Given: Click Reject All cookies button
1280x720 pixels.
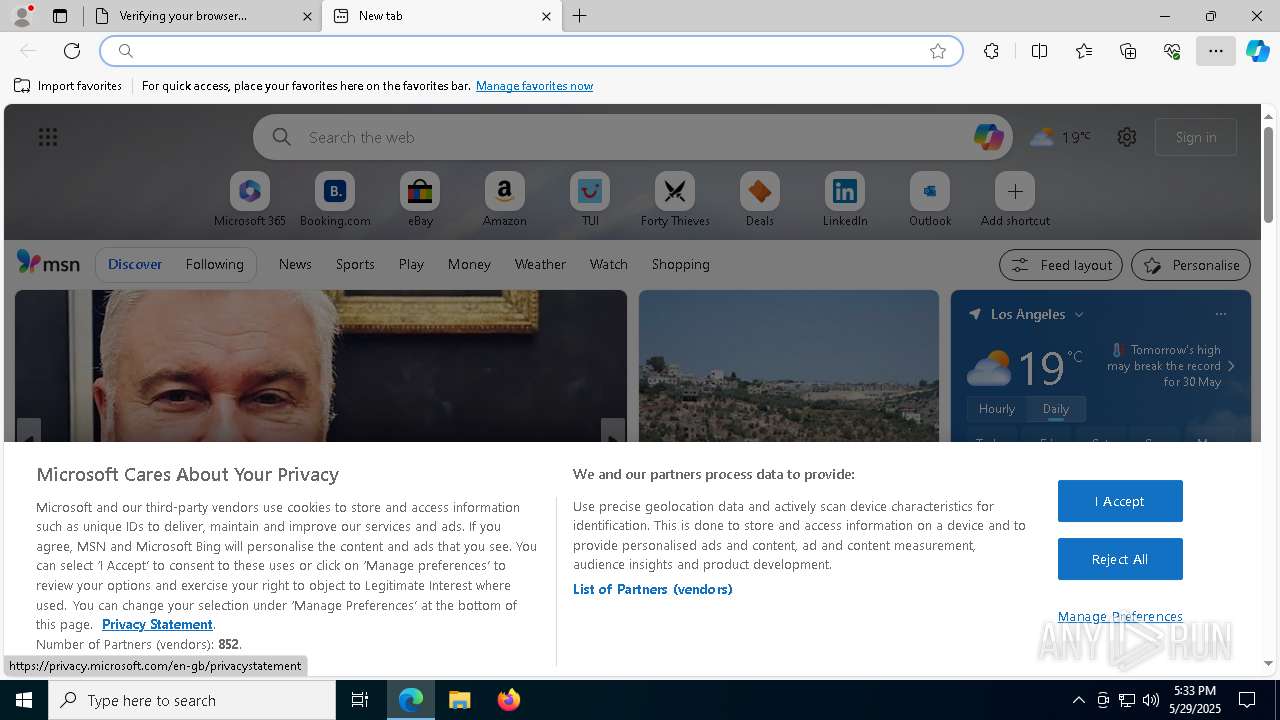Looking at the screenshot, I should tap(1120, 559).
